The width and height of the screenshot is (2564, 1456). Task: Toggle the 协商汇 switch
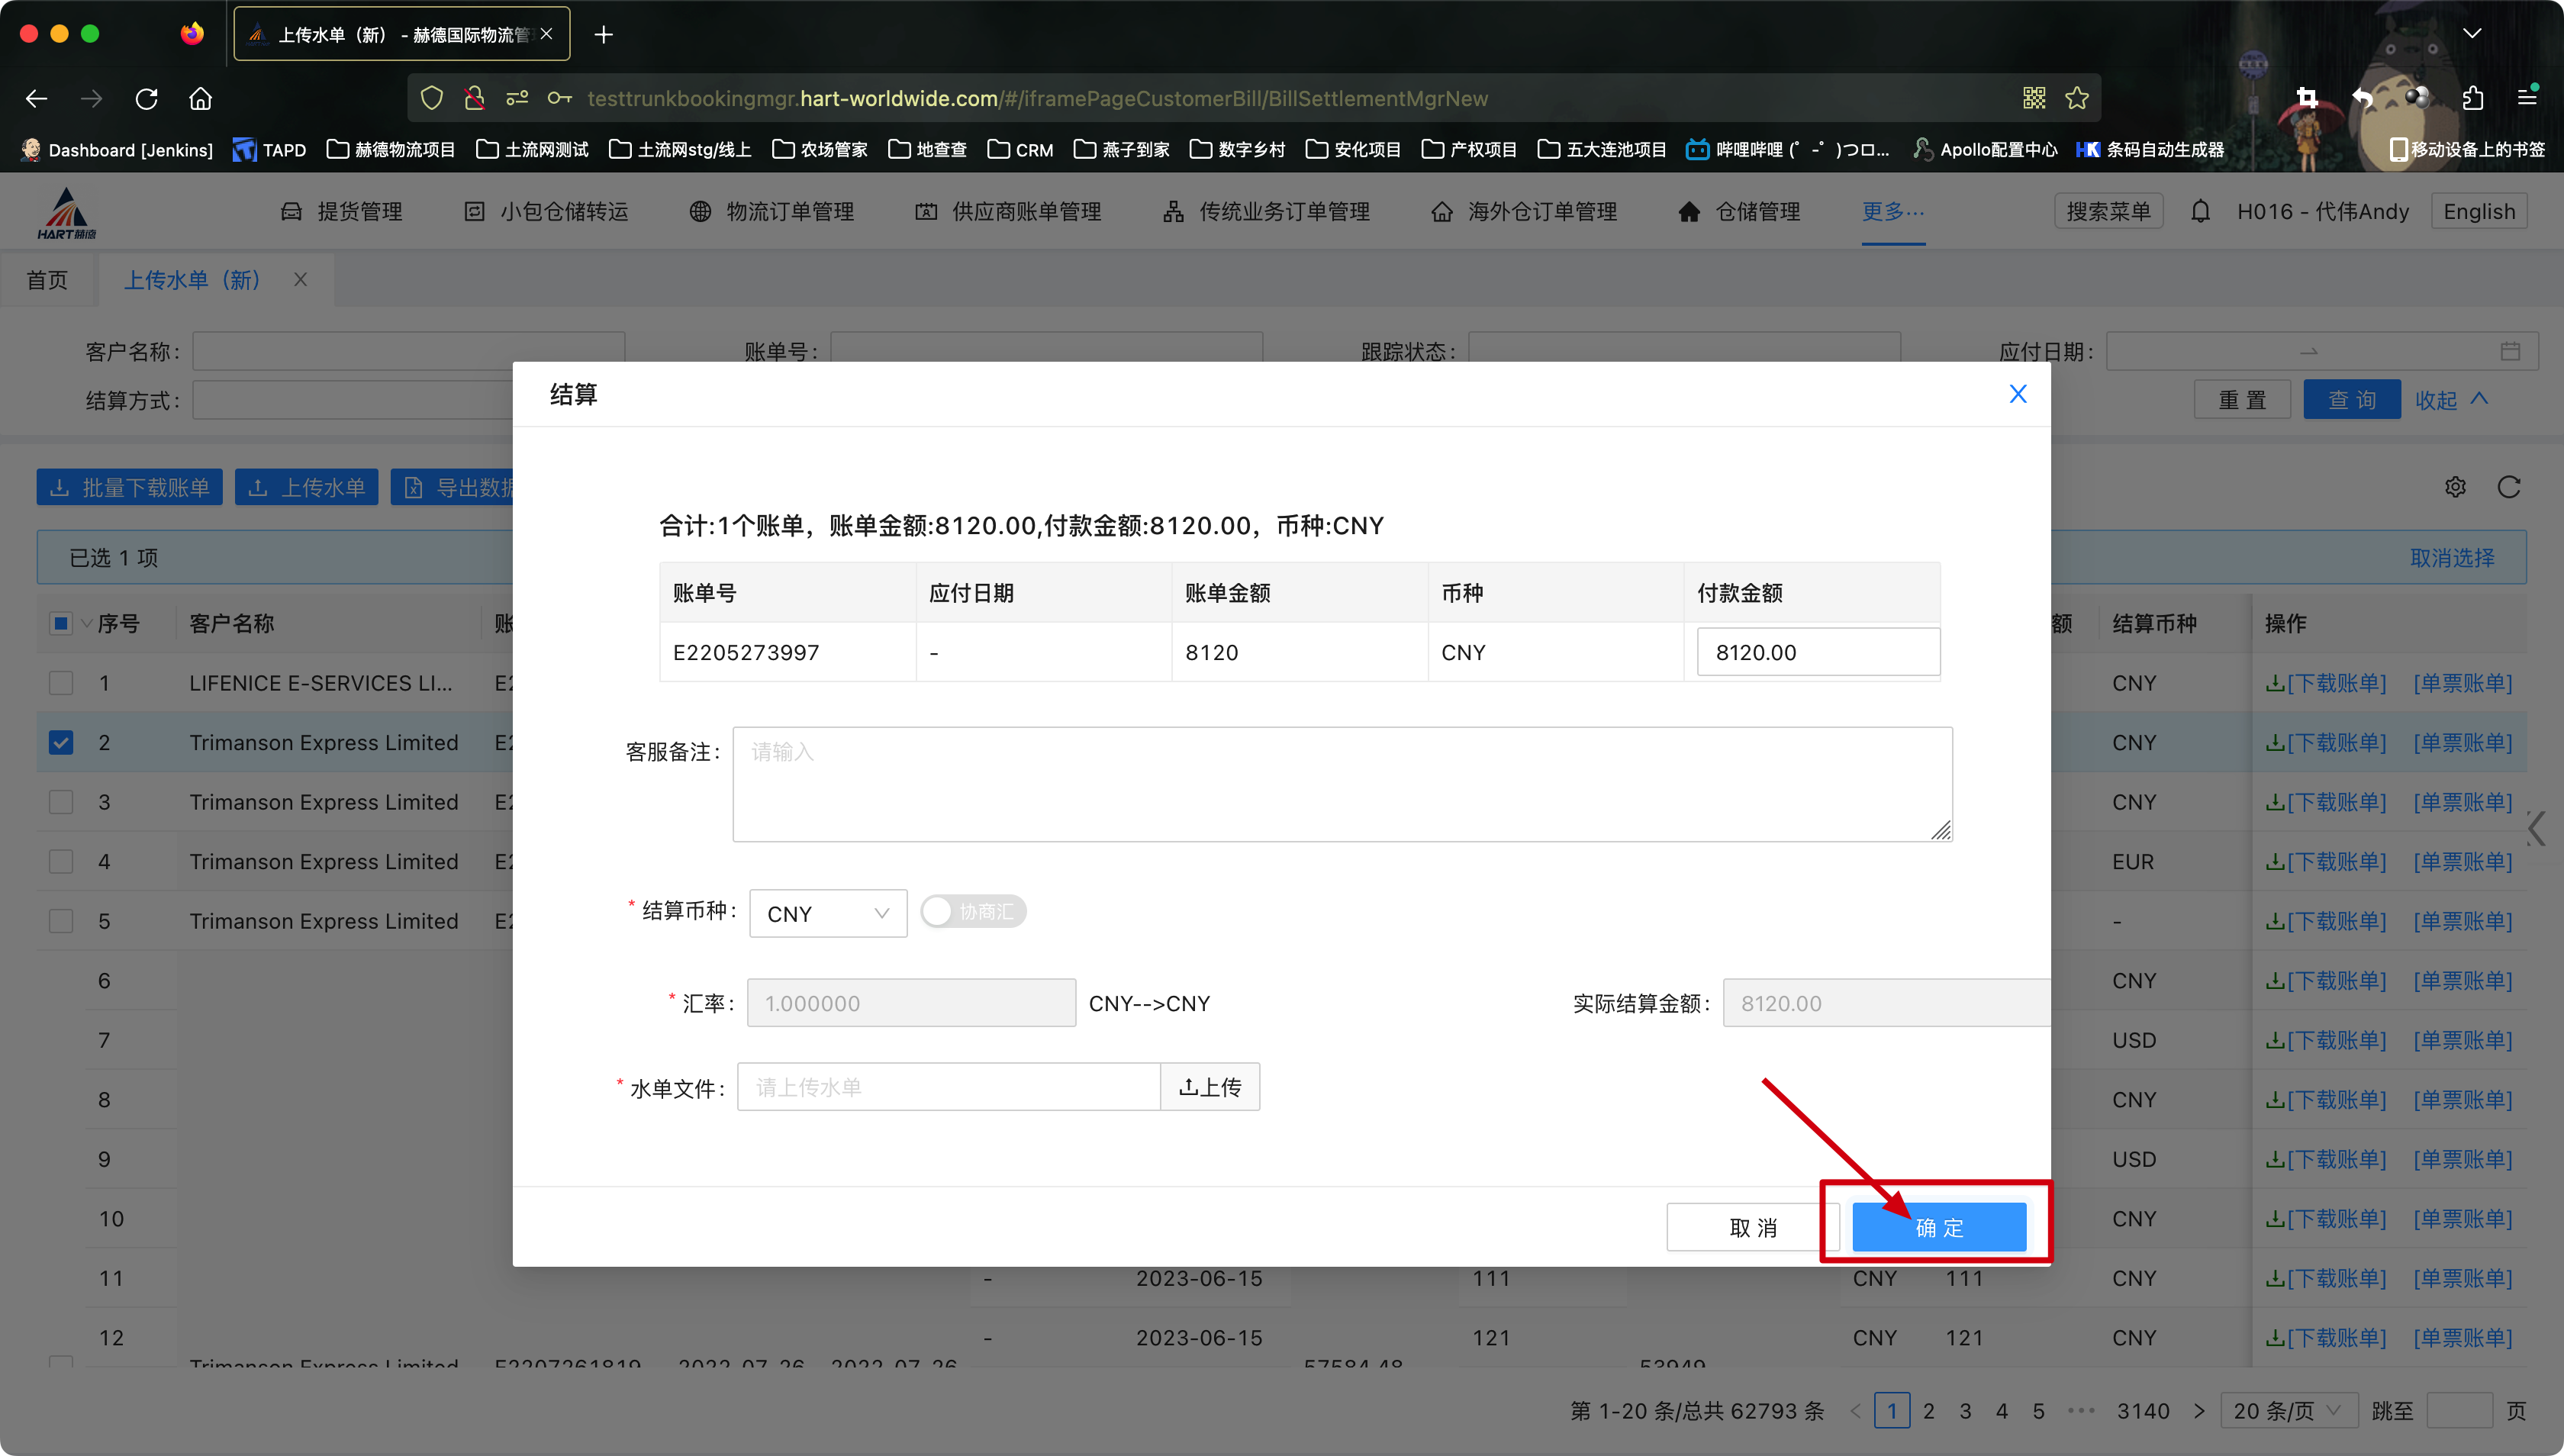[972, 911]
